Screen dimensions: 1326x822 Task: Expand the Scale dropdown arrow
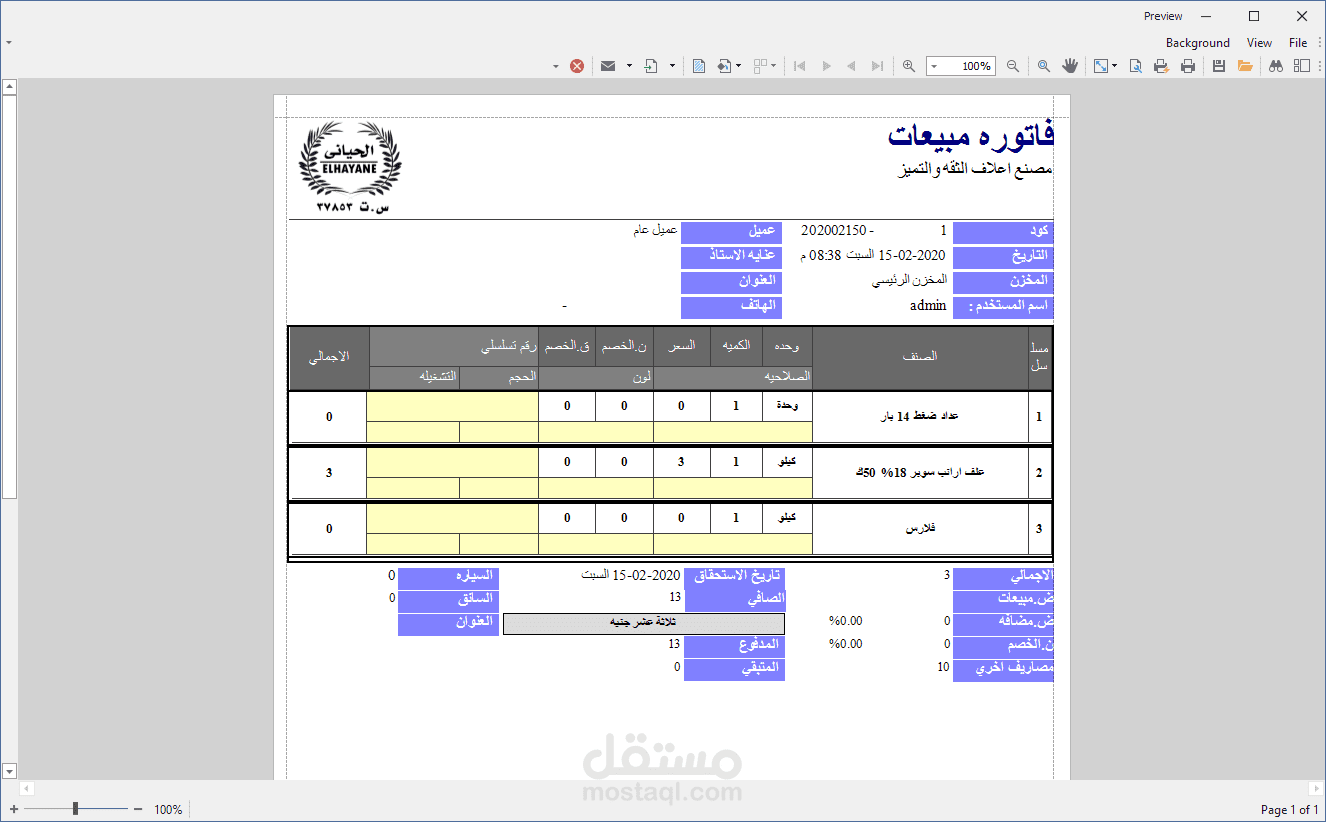[1116, 66]
